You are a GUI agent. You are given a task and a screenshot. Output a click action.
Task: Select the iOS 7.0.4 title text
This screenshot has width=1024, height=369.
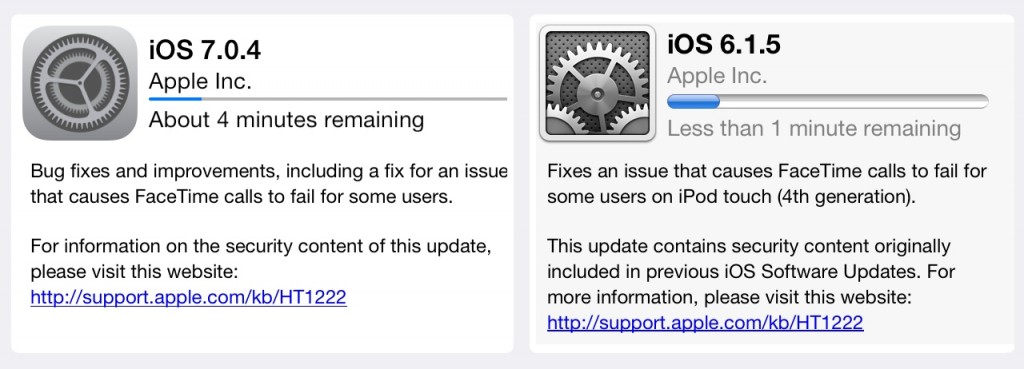(x=205, y=50)
